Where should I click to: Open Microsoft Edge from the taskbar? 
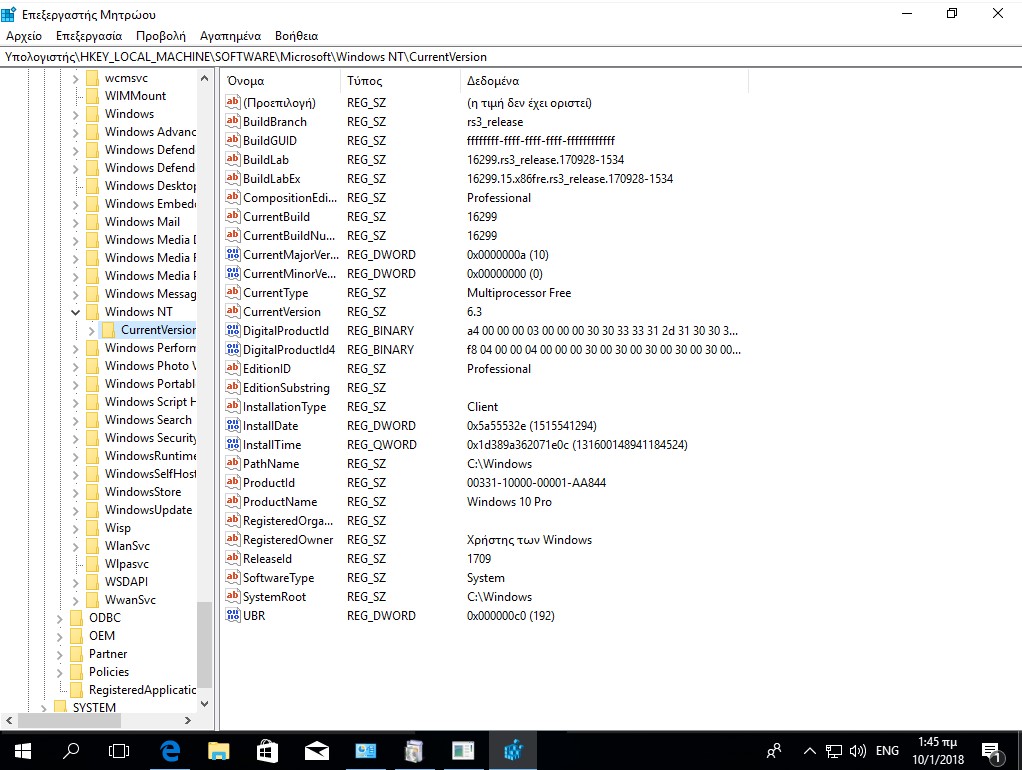point(170,751)
